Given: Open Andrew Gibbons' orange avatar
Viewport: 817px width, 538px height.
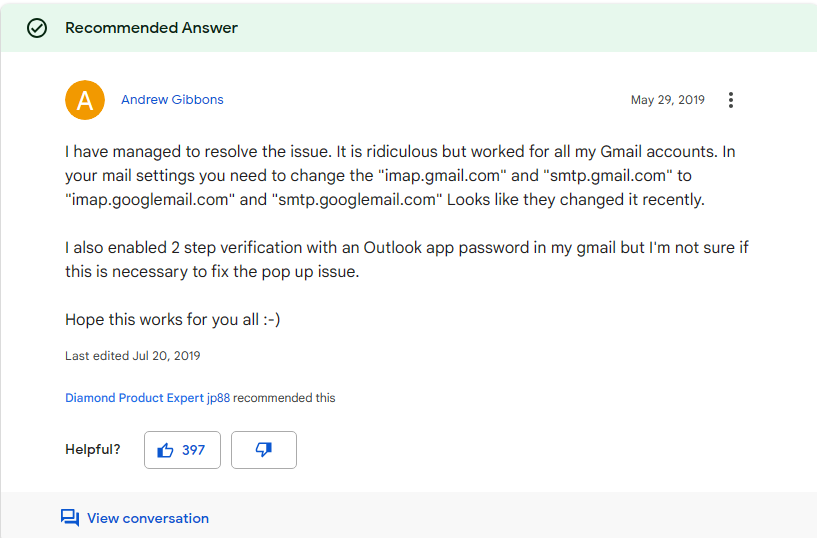Looking at the screenshot, I should pyautogui.click(x=85, y=100).
